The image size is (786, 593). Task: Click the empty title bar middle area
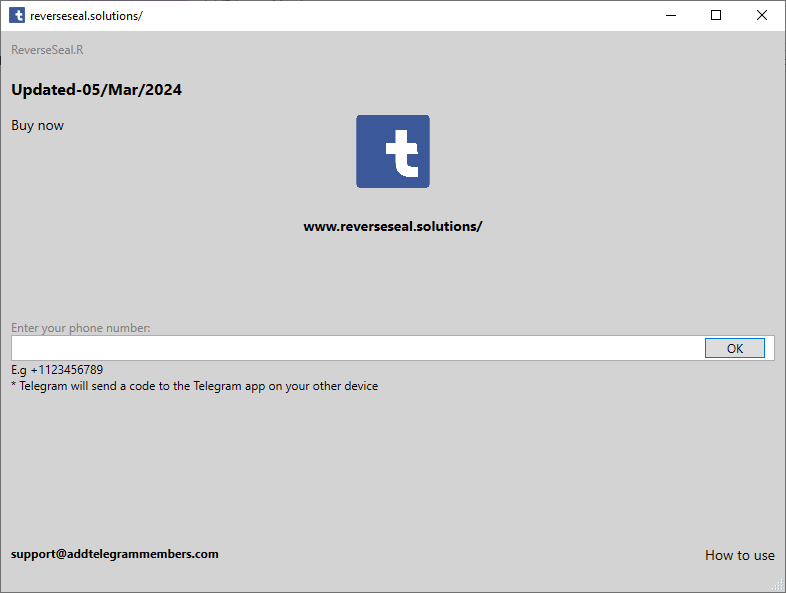[401, 16]
